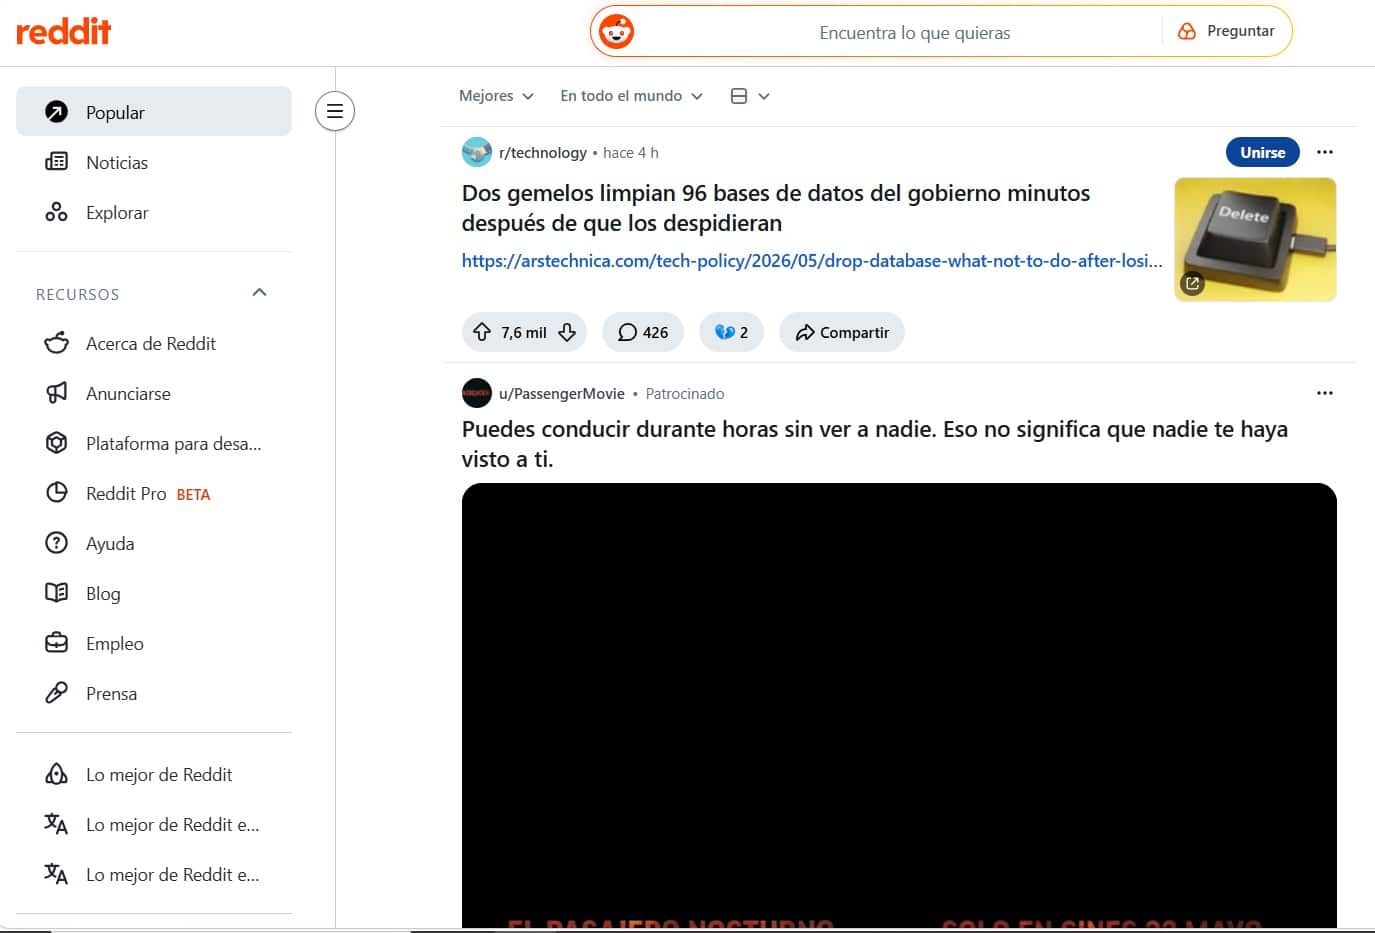Open the Explorar section
The height and width of the screenshot is (933, 1375).
tap(154, 212)
